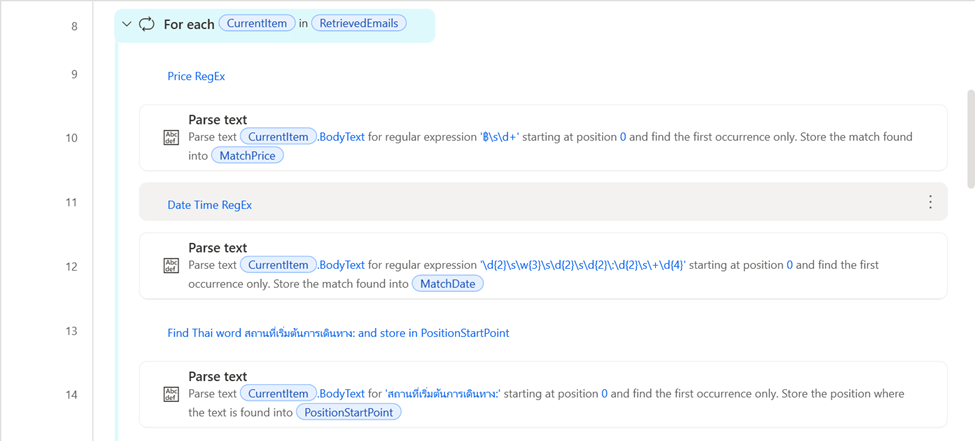The image size is (975, 441).
Task: Select the RetrievedEmails variable pill
Action: (359, 24)
